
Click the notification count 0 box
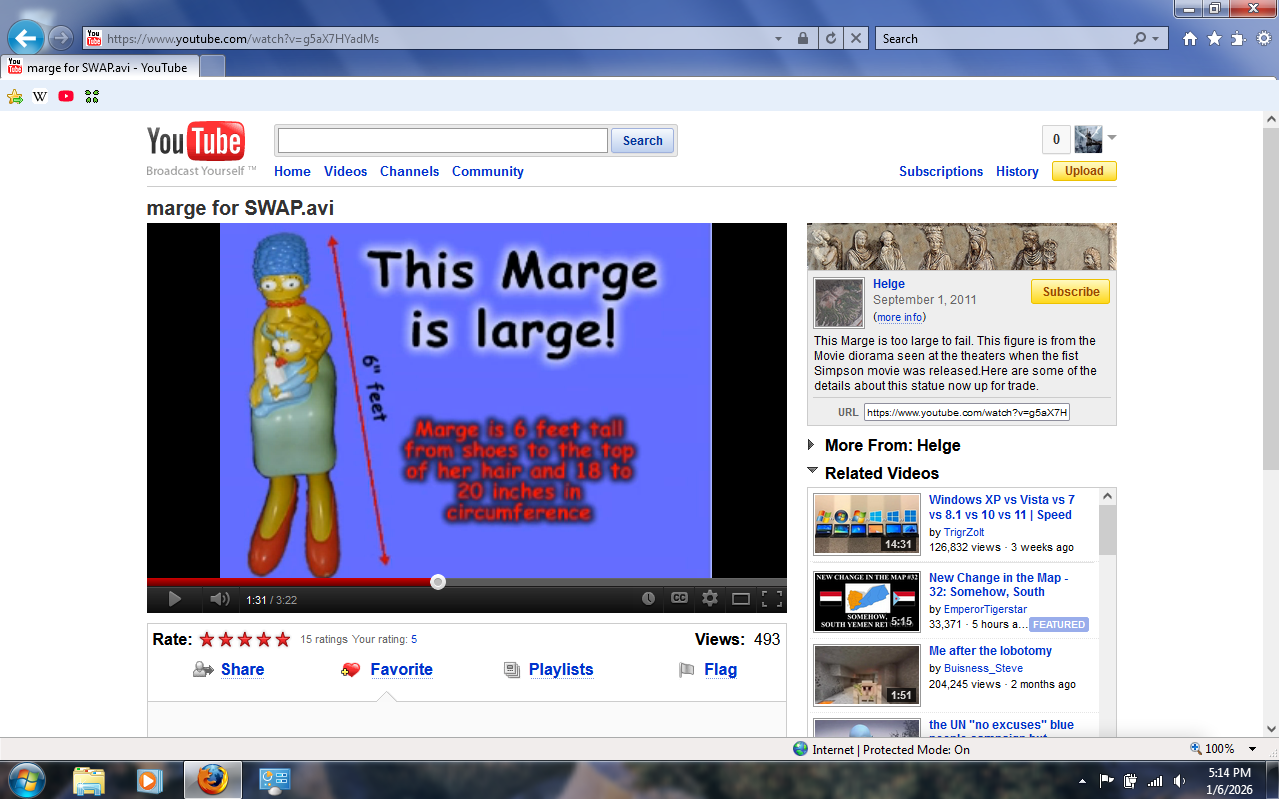tap(1056, 140)
